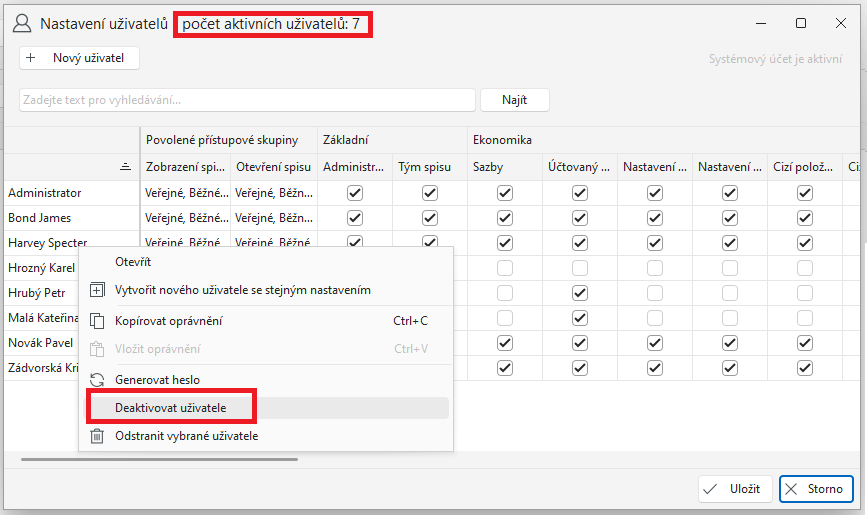Screen dimensions: 867x515
Task: Toggle Bond James Sazby checkbox
Action: tap(505, 218)
